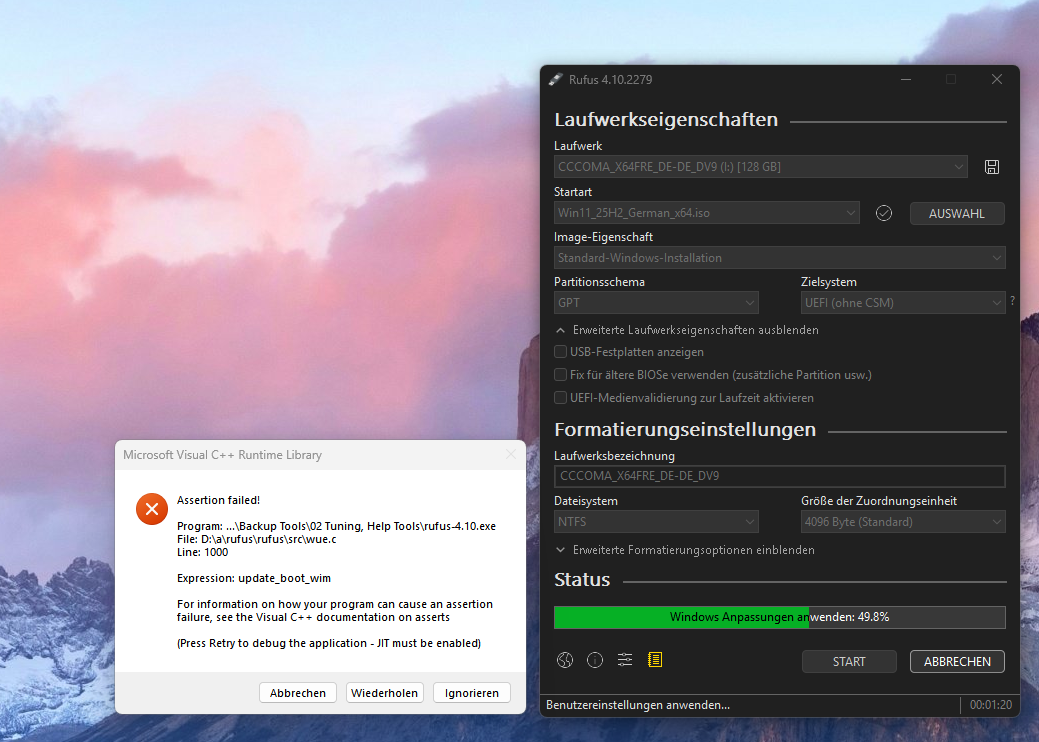Enable USB-Festplatten anzeigen checkbox

coord(561,352)
